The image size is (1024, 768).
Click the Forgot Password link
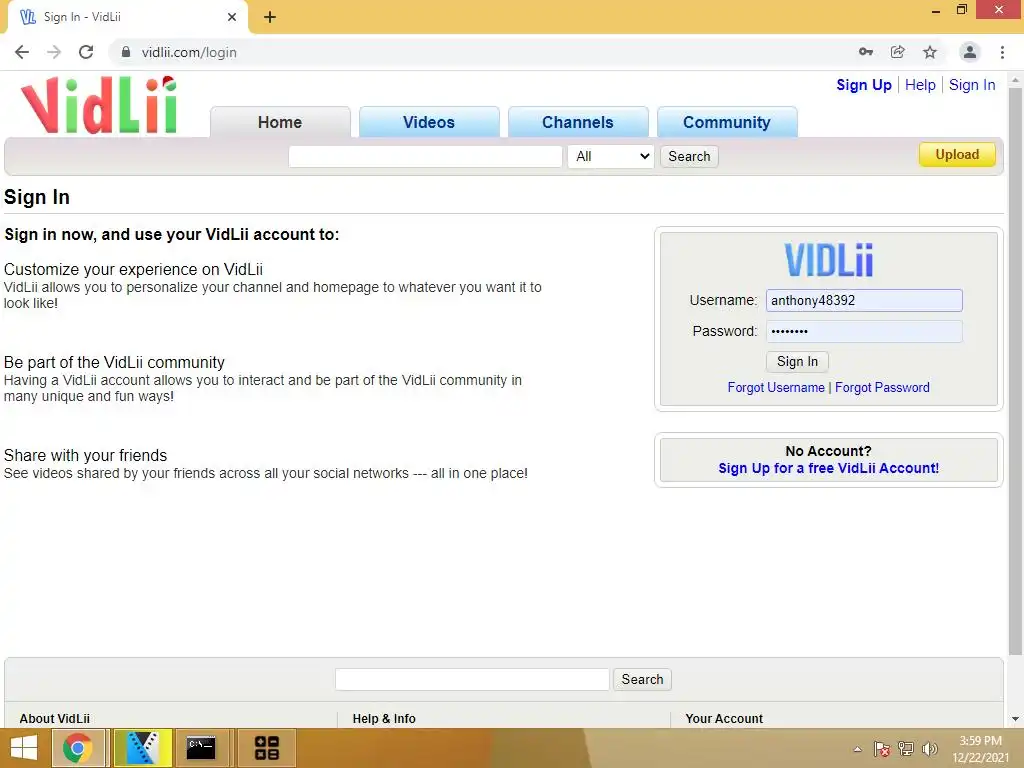coord(882,387)
